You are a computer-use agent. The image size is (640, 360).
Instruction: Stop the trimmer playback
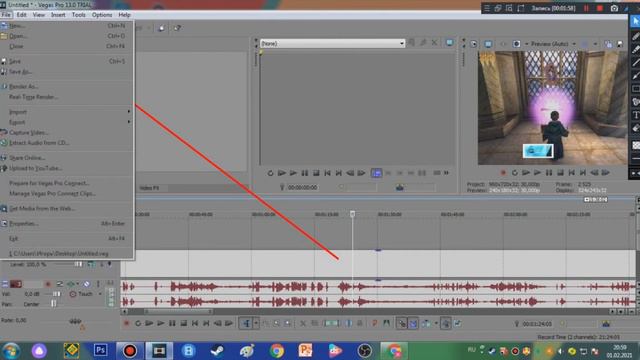(316, 173)
